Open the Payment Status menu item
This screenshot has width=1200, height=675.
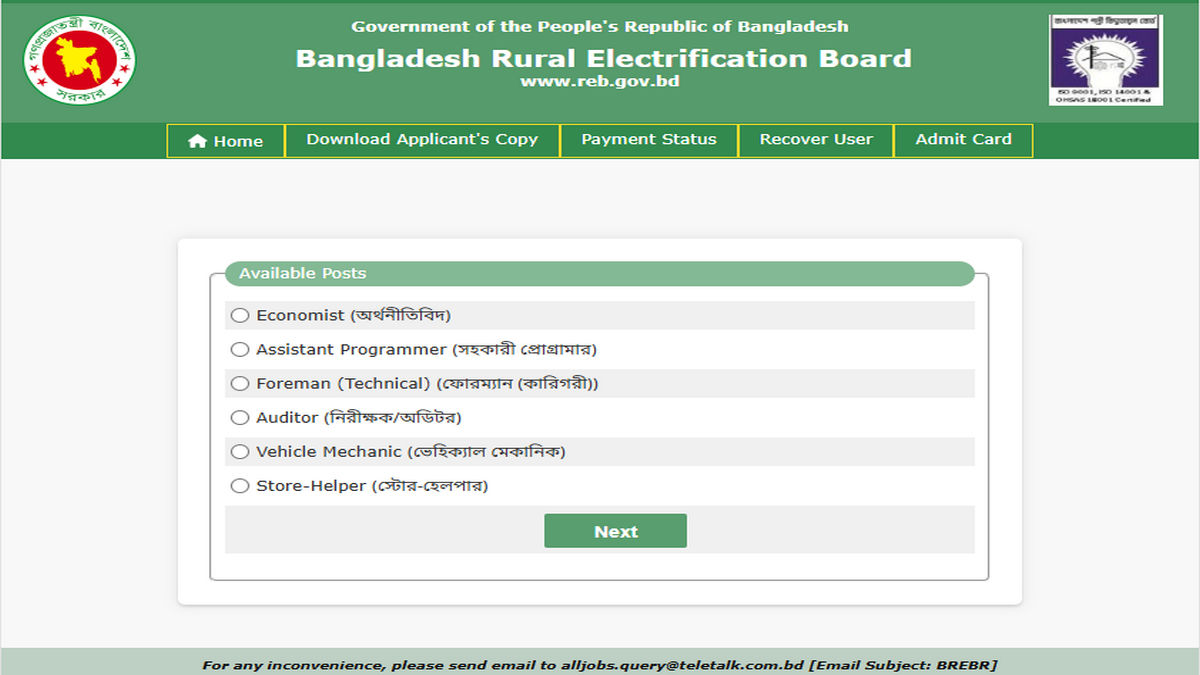[649, 140]
